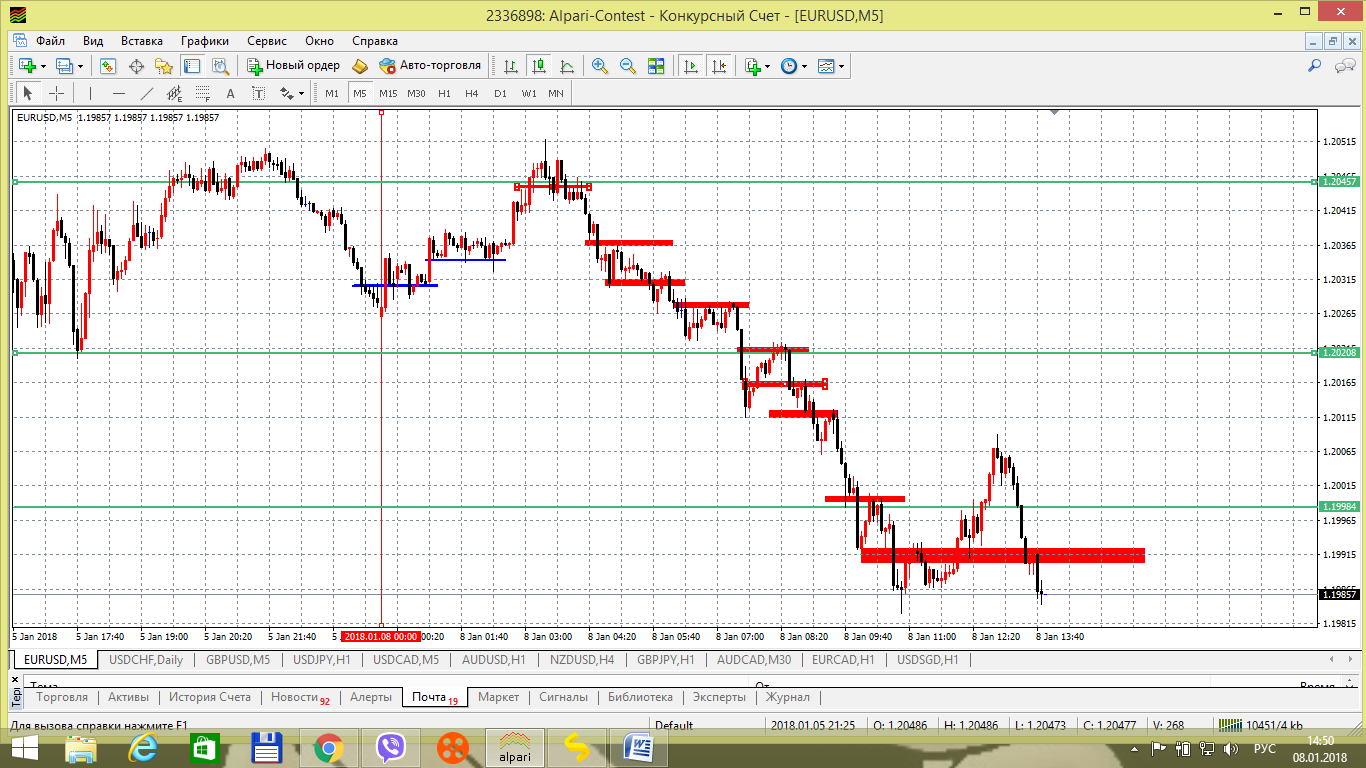This screenshot has width=1366, height=768.
Task: Switch chart to candlesticks mode
Action: pyautogui.click(x=539, y=66)
